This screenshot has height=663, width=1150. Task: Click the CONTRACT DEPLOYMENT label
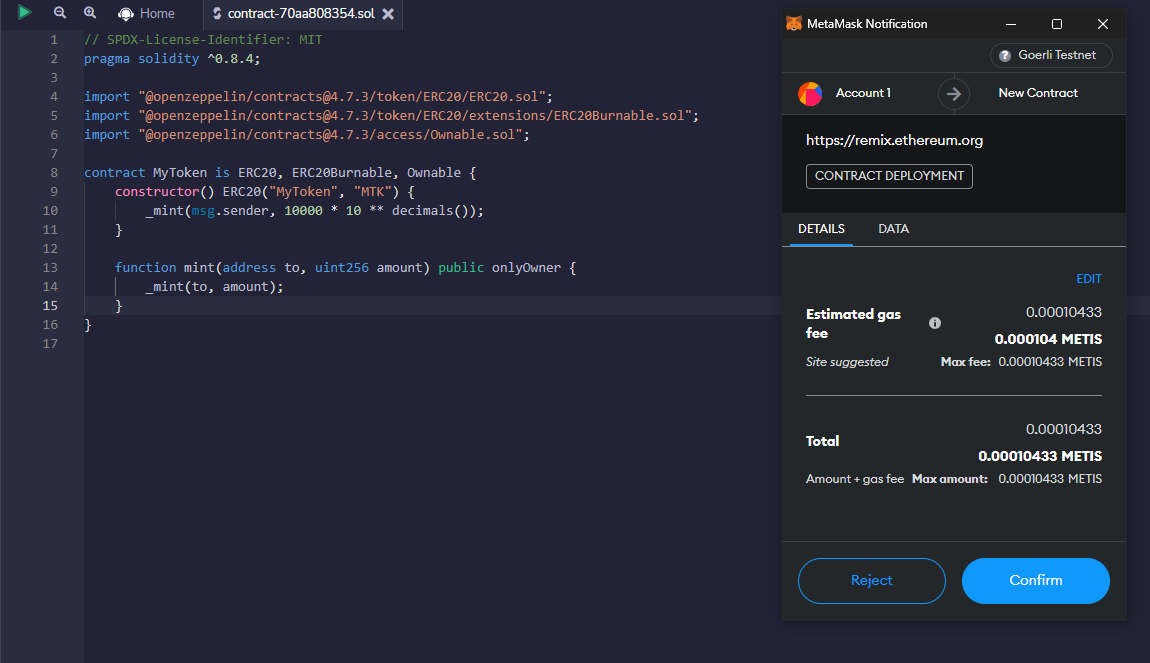[889, 176]
